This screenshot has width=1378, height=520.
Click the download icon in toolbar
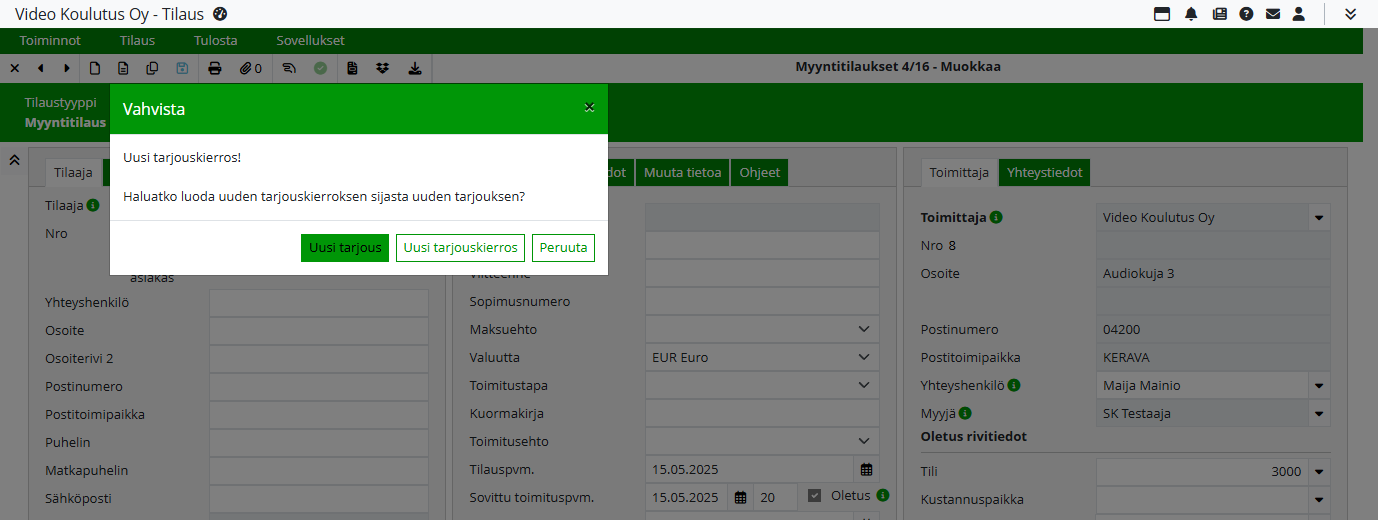[x=415, y=68]
